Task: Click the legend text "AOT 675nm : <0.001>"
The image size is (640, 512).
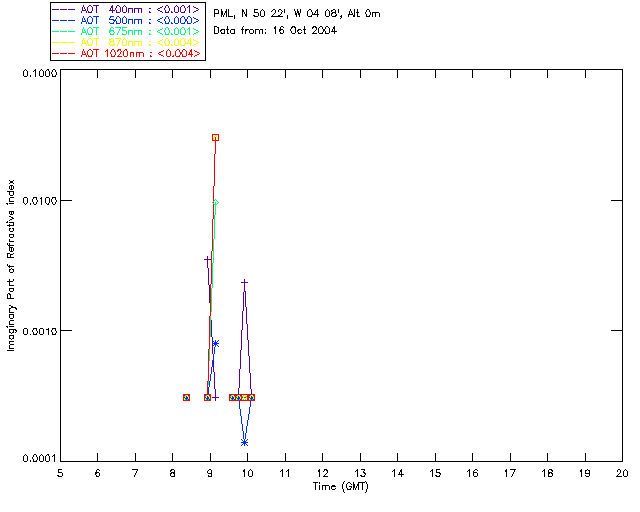Action: point(140,31)
